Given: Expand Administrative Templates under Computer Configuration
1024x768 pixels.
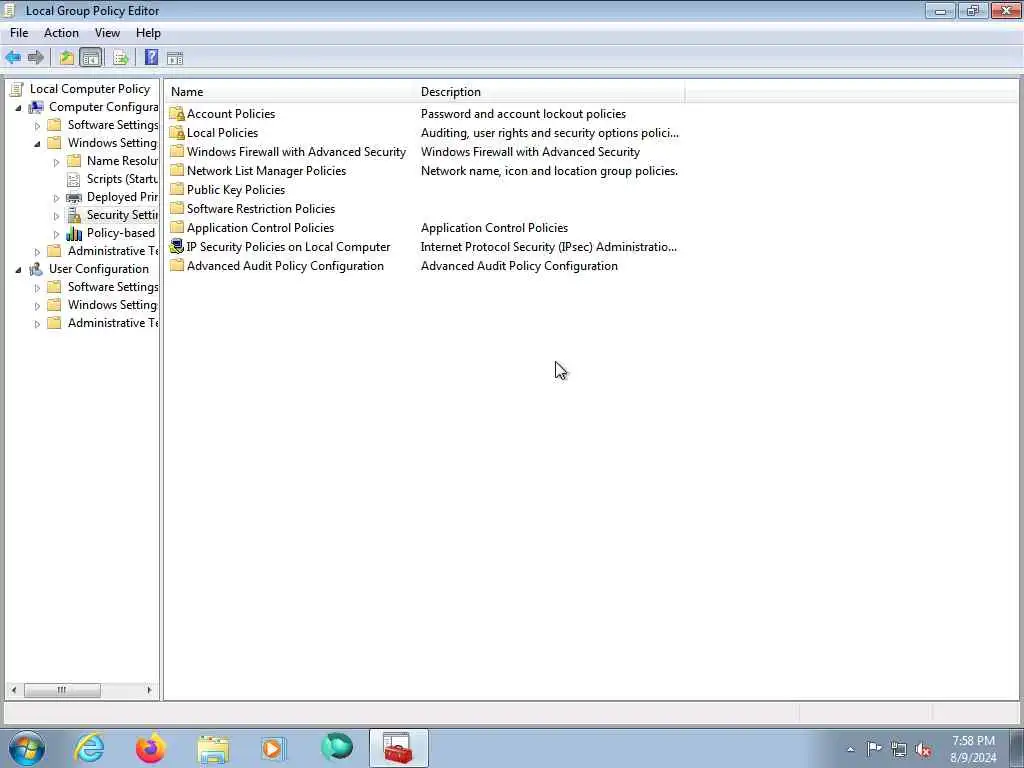Looking at the screenshot, I should click(37, 251).
